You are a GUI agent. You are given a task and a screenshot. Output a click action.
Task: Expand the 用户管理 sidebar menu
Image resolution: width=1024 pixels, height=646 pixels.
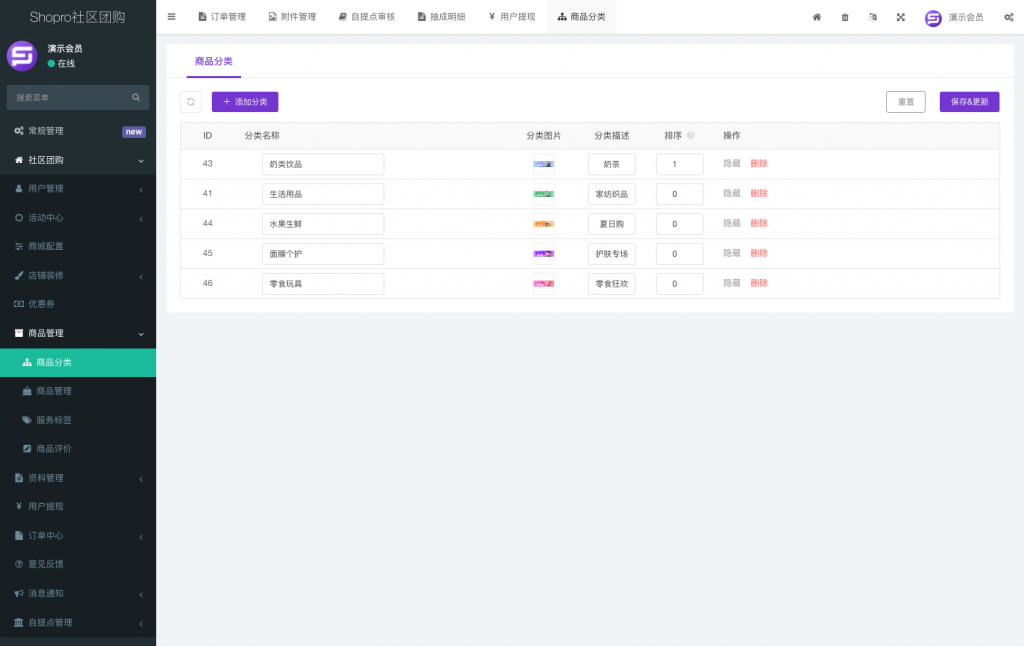[x=78, y=189]
